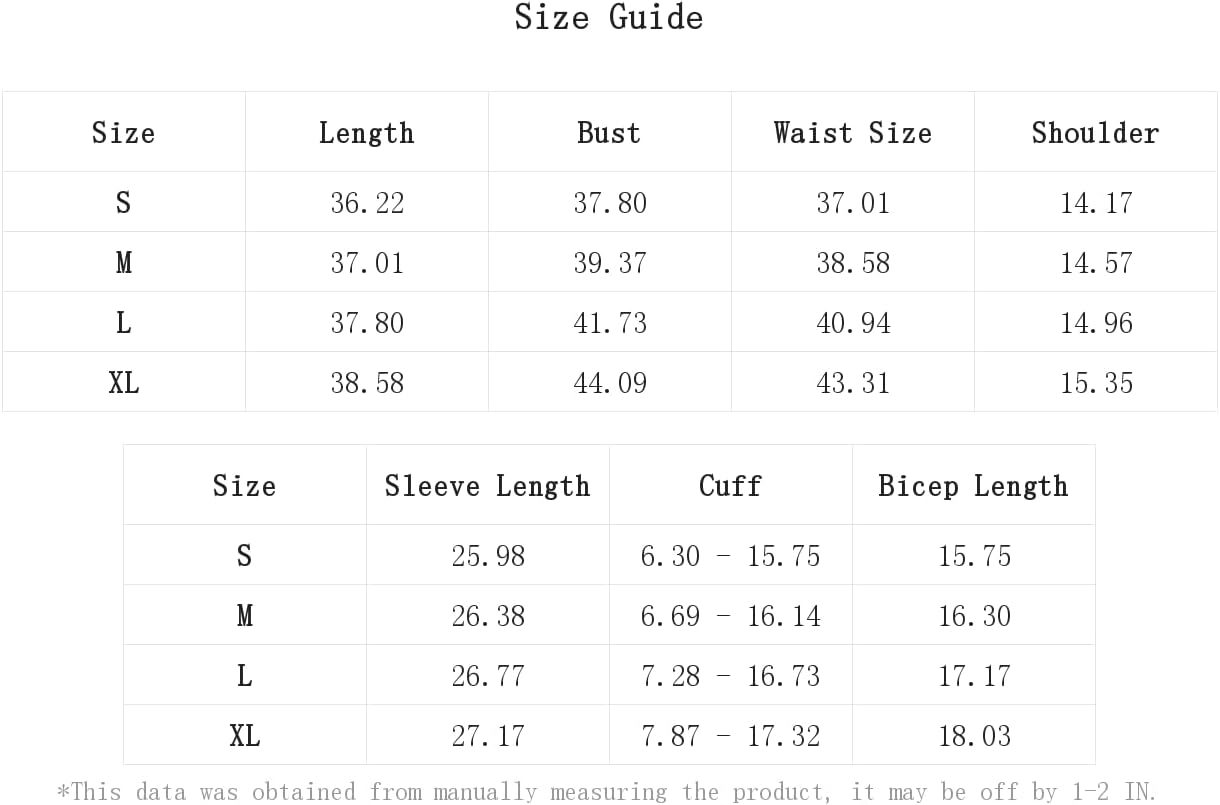Click cuff range 6.69 - 16.14
1220x805 pixels.
731,615
